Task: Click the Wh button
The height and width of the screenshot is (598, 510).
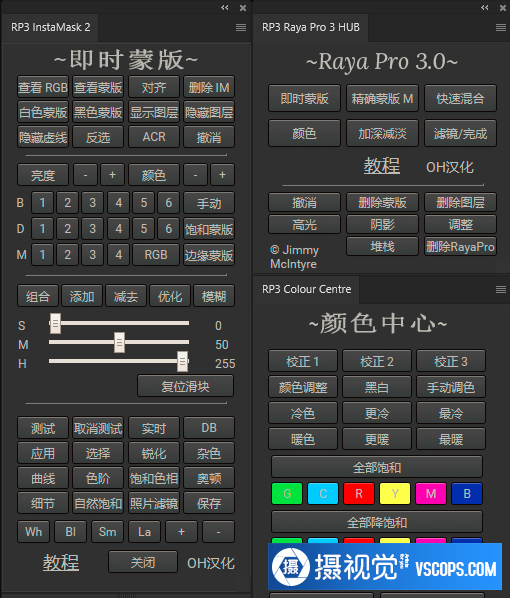Action: coord(34,532)
